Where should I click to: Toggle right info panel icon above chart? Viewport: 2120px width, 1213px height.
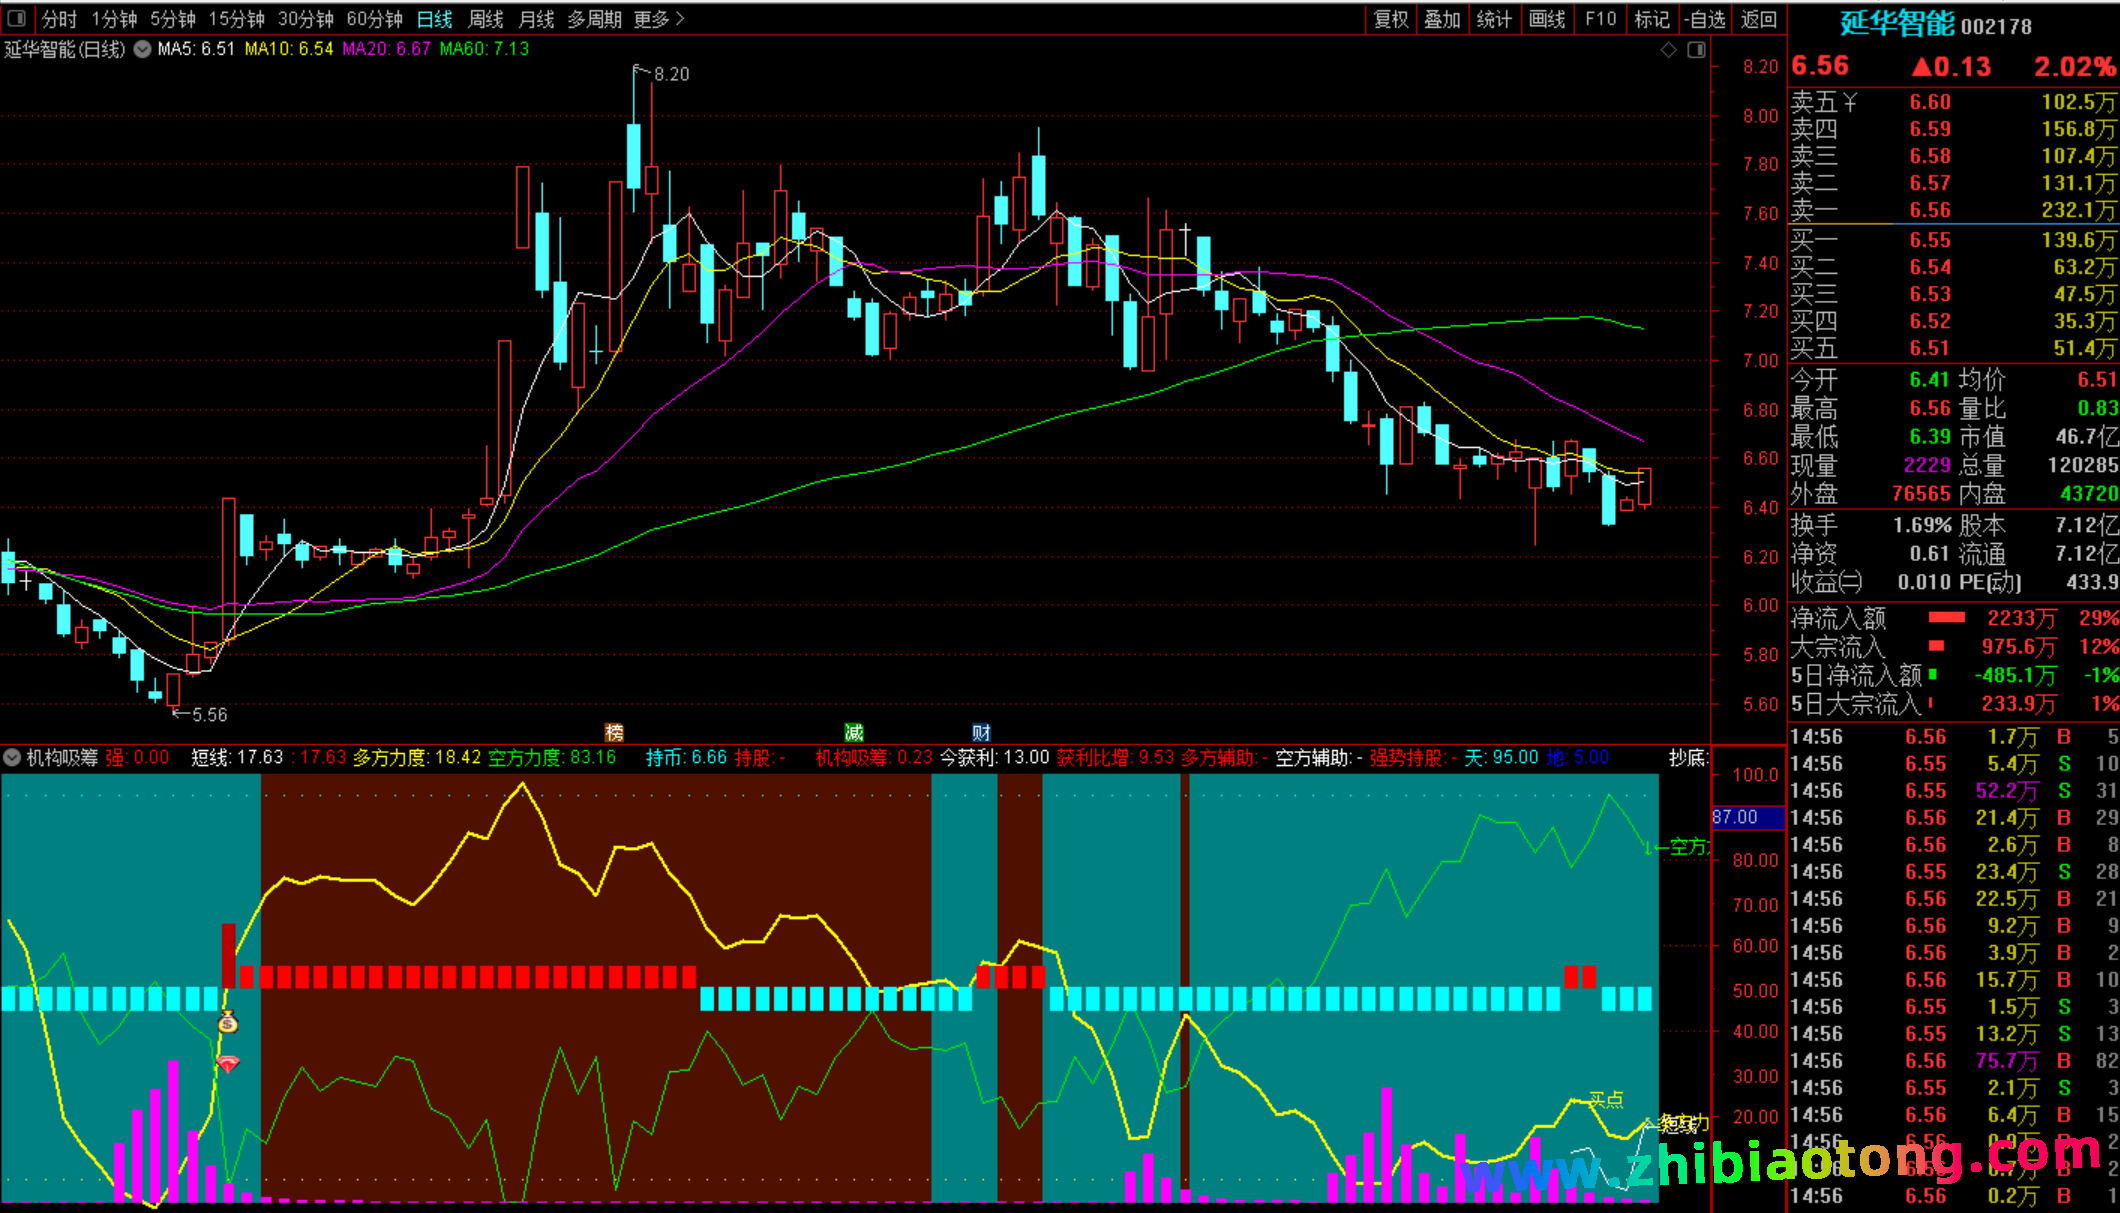tap(1696, 50)
